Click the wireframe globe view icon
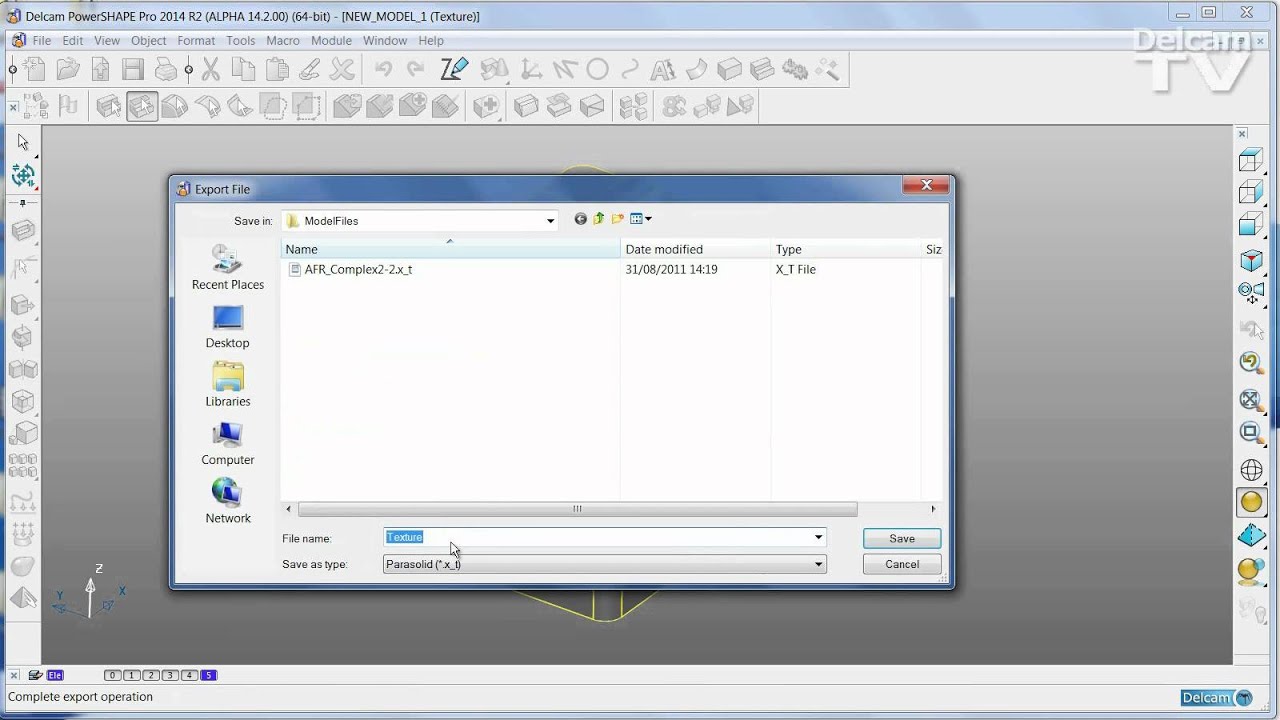This screenshot has height=720, width=1280. point(1251,470)
